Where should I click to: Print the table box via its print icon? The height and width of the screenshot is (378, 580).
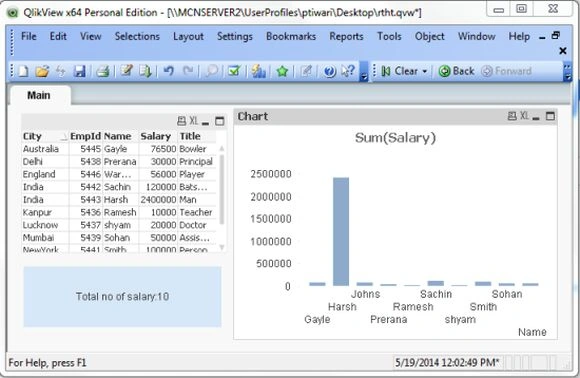(x=181, y=121)
